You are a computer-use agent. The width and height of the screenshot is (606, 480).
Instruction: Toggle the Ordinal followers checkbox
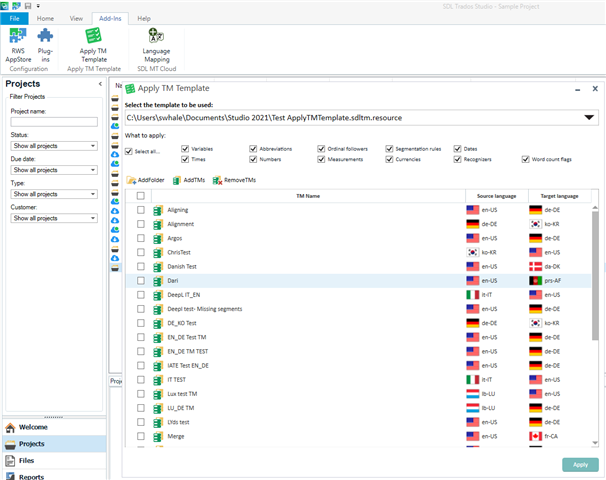coord(321,149)
